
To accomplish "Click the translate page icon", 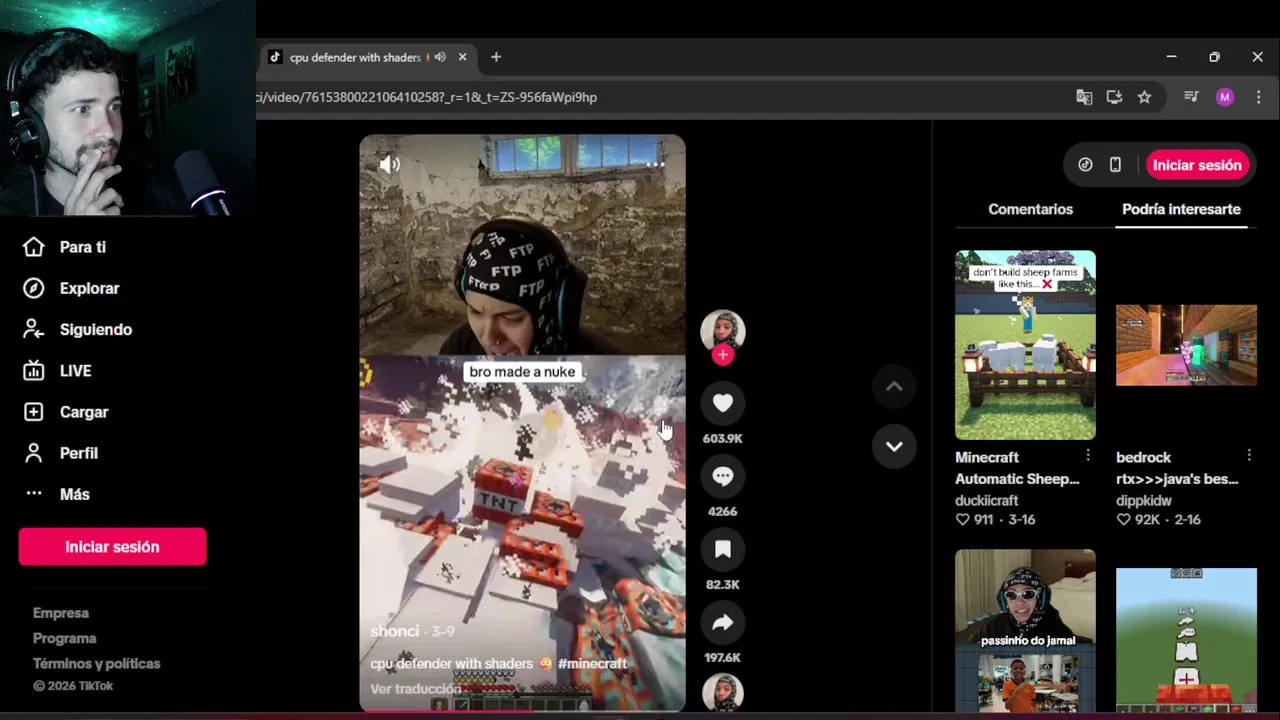I will [1084, 97].
